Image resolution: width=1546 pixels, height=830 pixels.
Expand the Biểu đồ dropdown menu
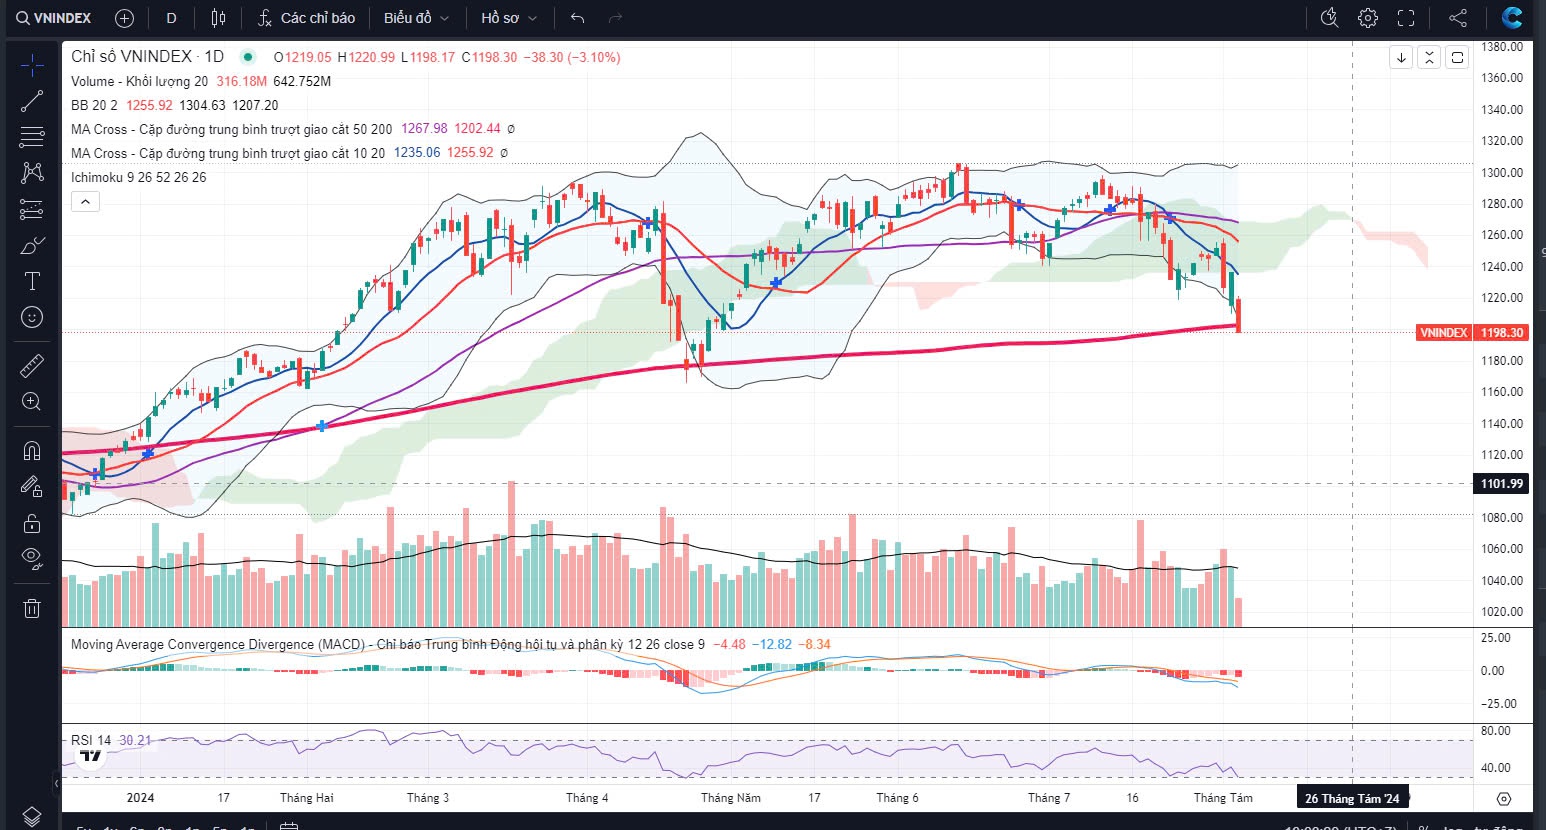[x=416, y=18]
